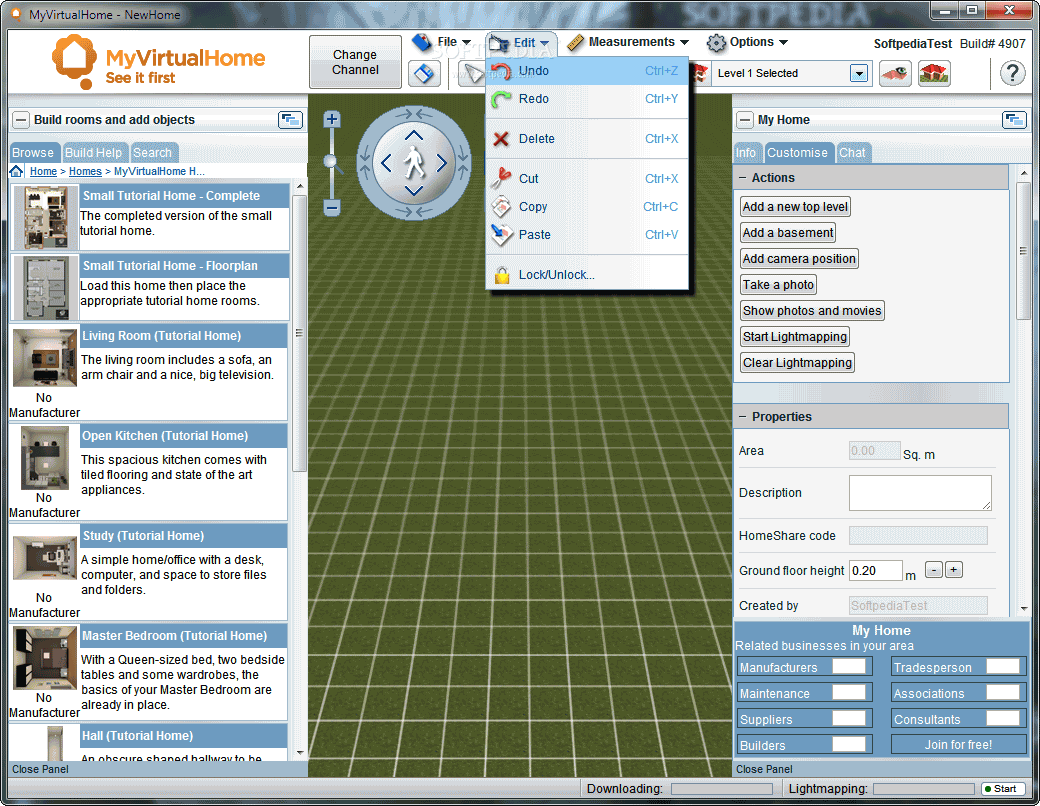Click Close Panel under My Home
This screenshot has height=806, width=1040.
coord(764,770)
